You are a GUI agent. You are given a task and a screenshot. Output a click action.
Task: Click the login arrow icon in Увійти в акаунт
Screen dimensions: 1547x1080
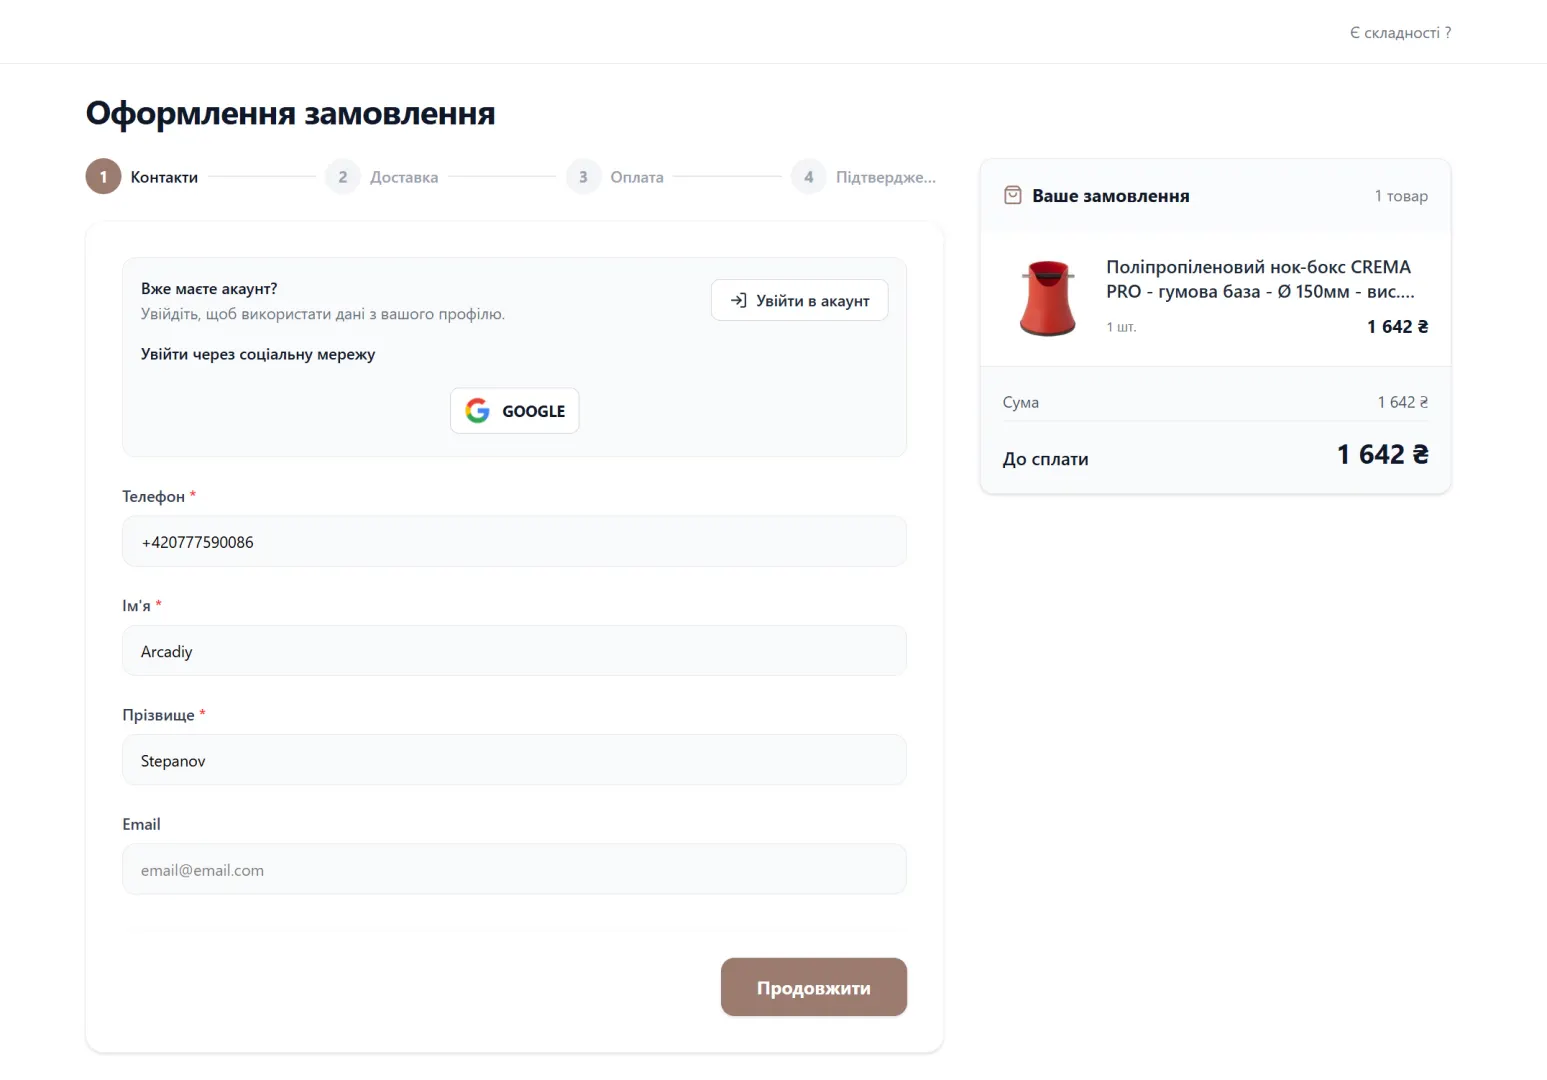coord(738,300)
